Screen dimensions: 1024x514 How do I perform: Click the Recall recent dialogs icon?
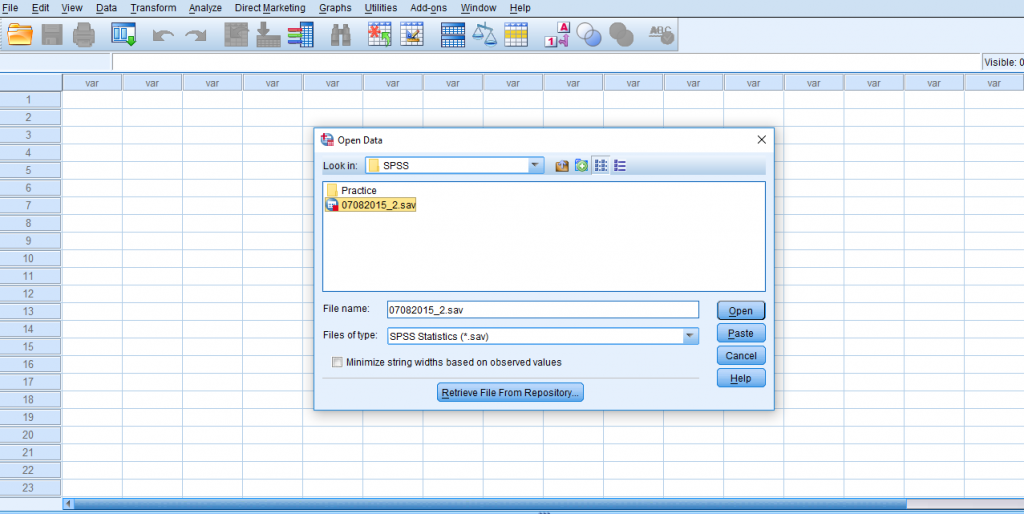pos(124,35)
